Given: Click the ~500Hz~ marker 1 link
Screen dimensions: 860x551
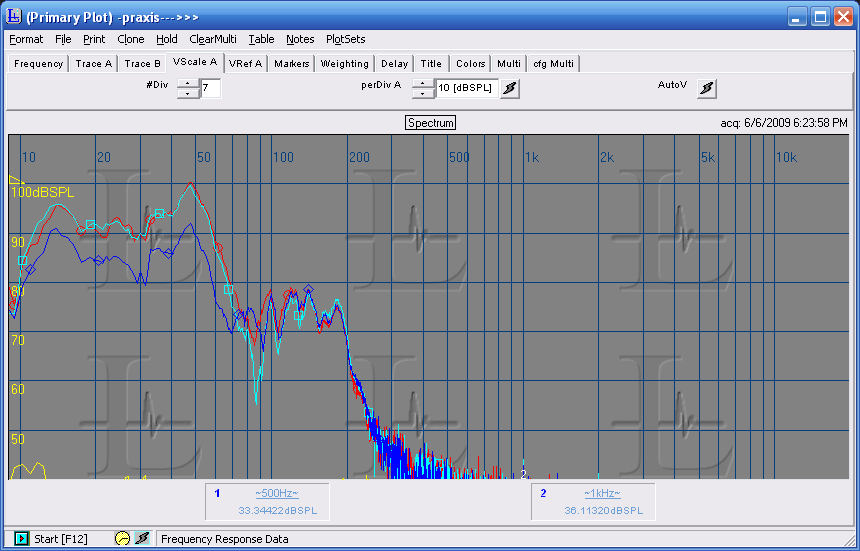Looking at the screenshot, I should point(276,493).
